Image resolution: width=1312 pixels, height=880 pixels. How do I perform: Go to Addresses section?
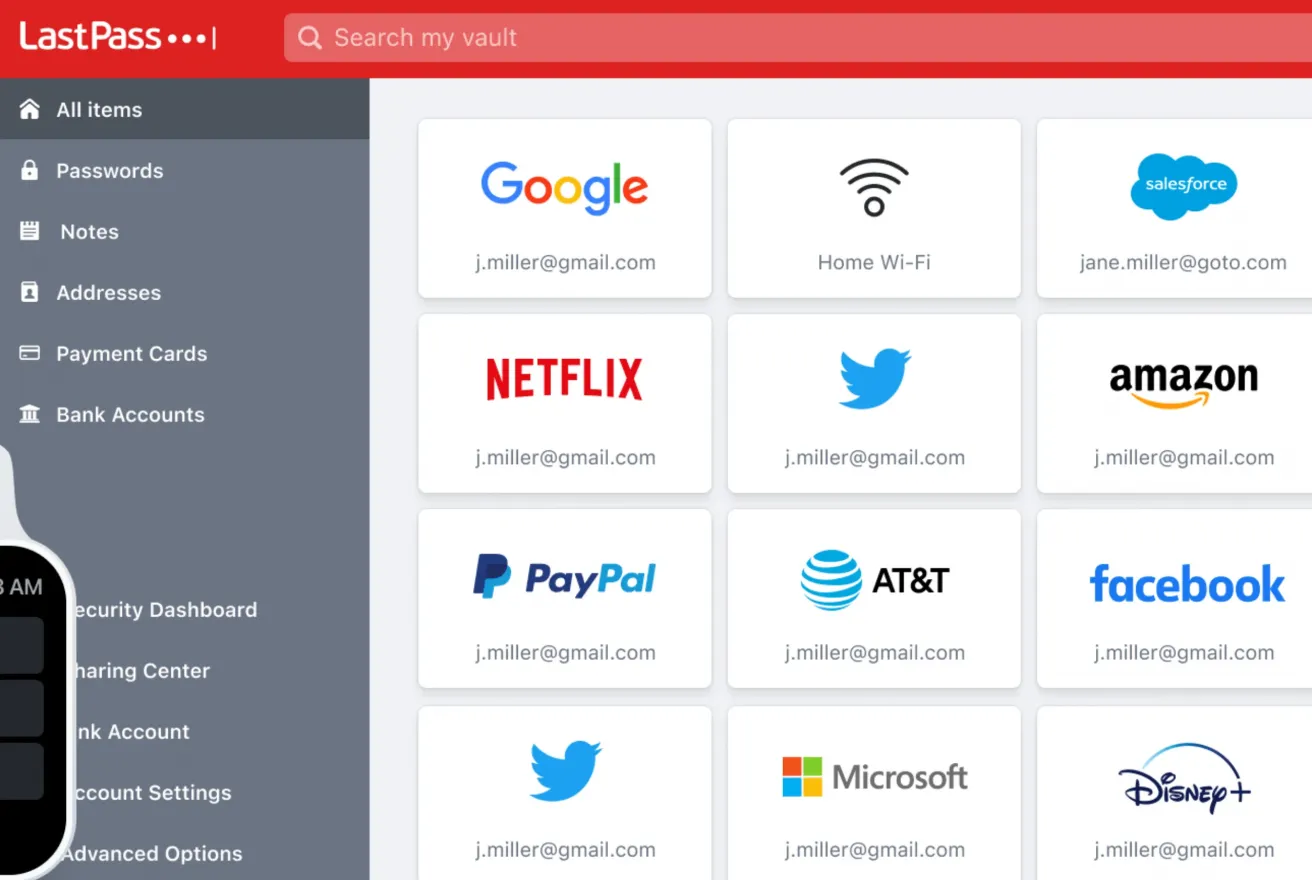(x=184, y=292)
